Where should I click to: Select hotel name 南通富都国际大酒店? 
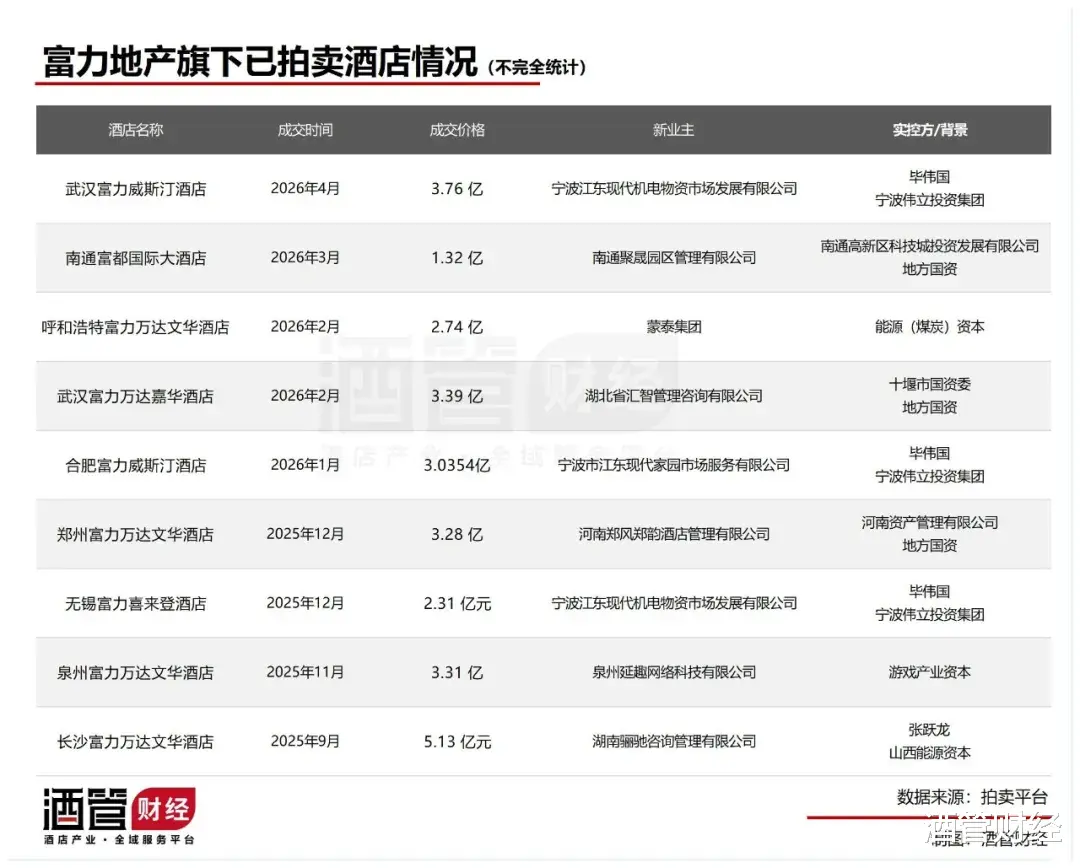[136, 258]
